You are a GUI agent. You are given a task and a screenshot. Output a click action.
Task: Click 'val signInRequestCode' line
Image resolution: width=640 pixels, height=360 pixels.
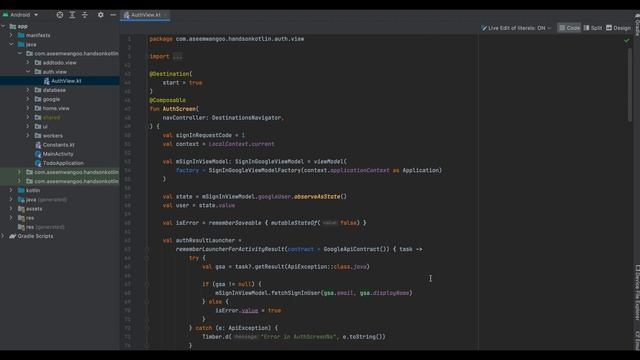point(204,135)
